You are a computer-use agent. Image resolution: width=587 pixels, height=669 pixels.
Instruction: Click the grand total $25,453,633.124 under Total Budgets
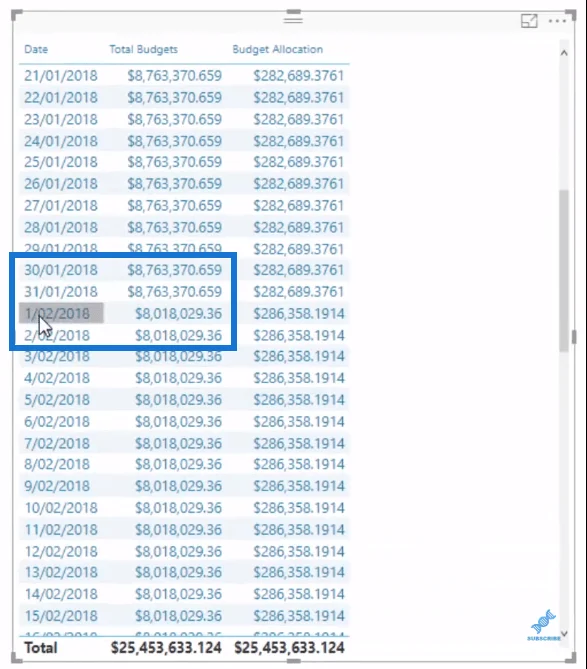(x=166, y=648)
